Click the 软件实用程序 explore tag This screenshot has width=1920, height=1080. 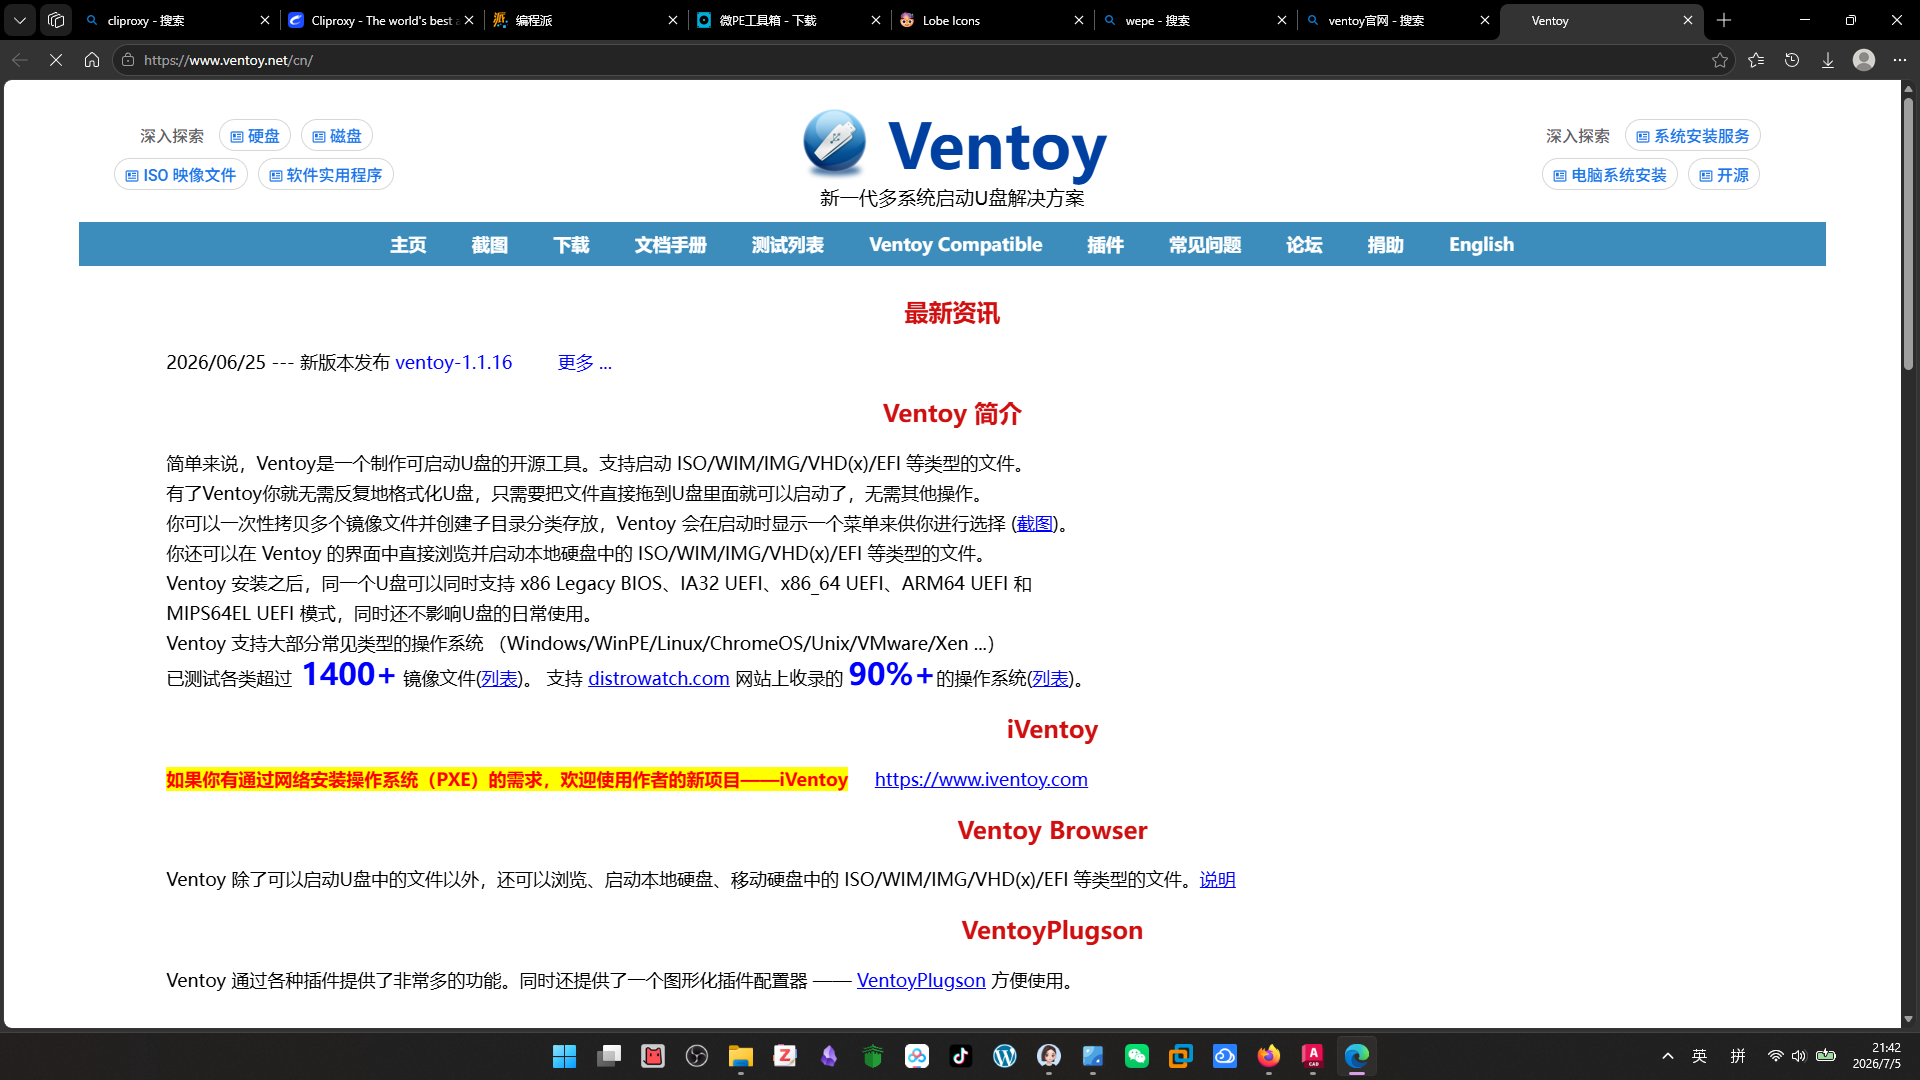[326, 175]
